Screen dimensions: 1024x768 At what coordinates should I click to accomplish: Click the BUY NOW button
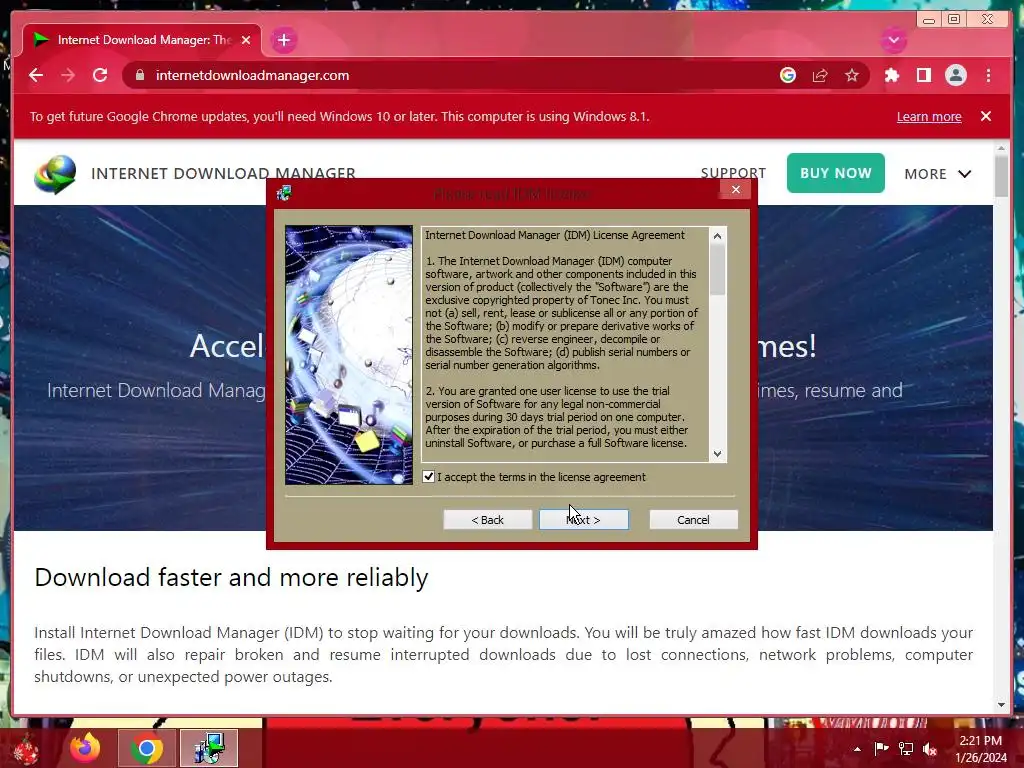pyautogui.click(x=835, y=173)
